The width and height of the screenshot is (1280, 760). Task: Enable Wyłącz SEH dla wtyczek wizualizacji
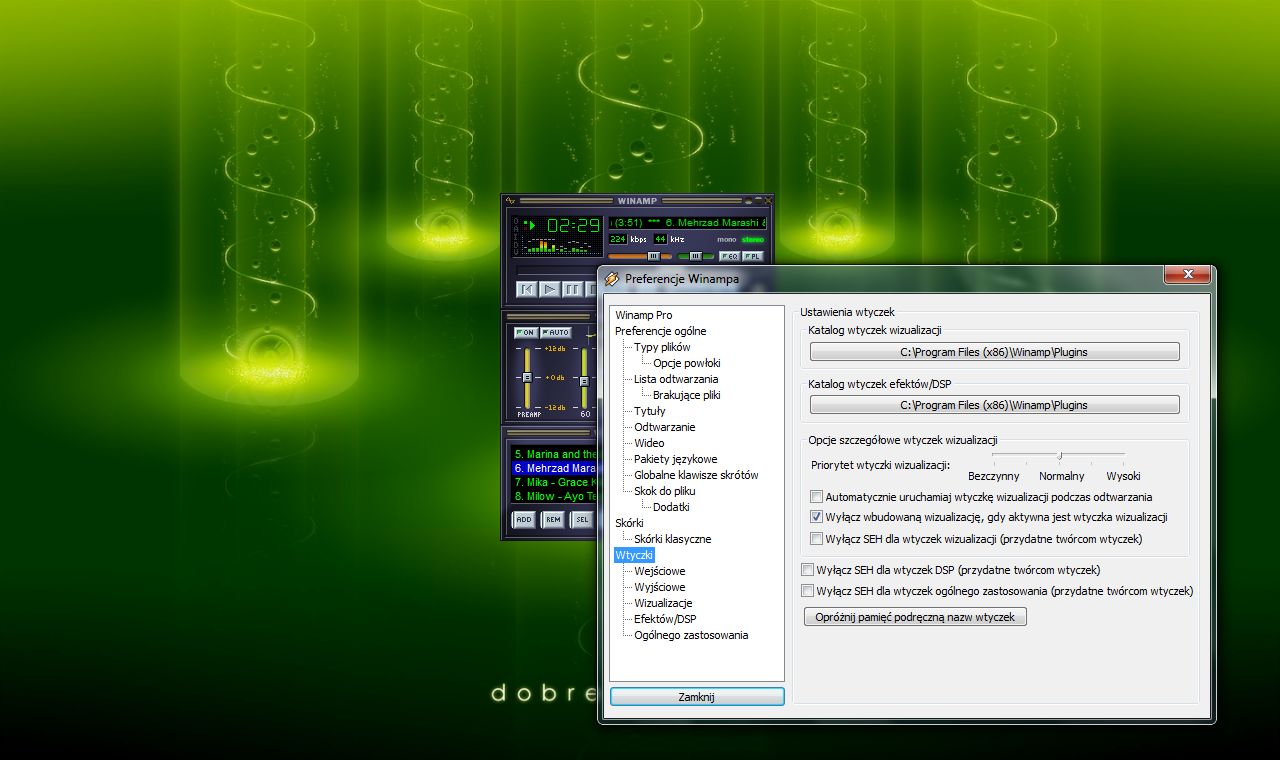click(817, 539)
